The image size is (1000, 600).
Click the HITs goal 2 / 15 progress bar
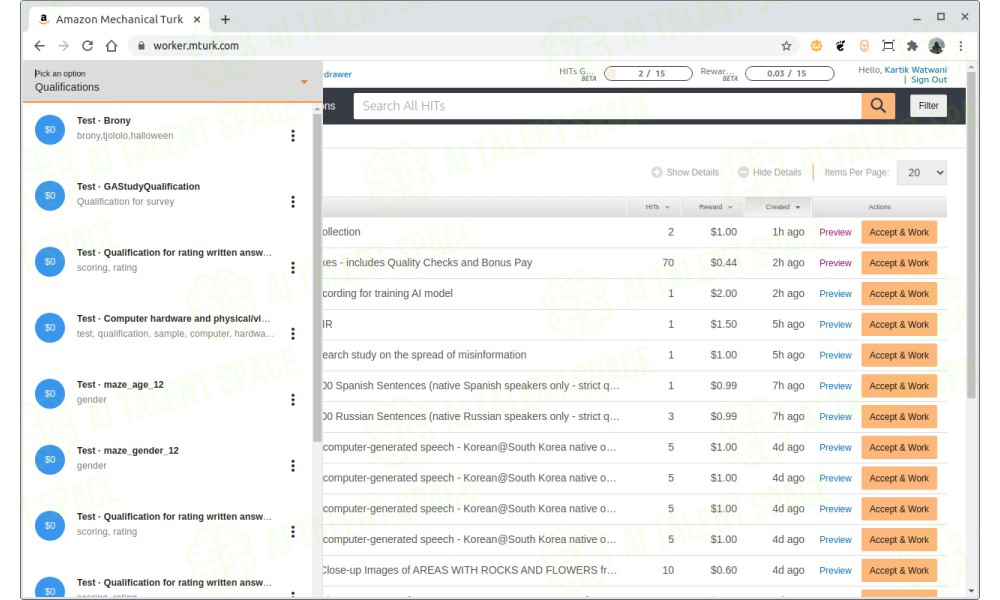[x=648, y=73]
